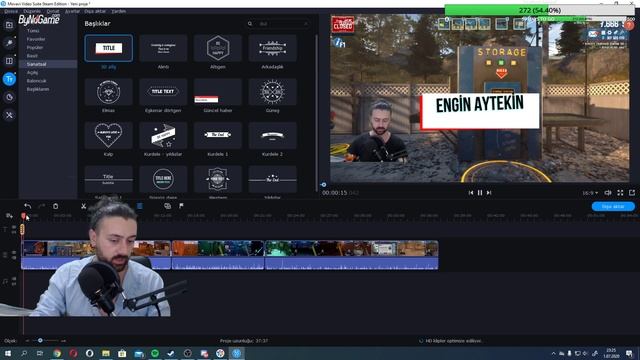Click the marker flag icon
Viewport: 640px width, 360px height.
(x=181, y=206)
